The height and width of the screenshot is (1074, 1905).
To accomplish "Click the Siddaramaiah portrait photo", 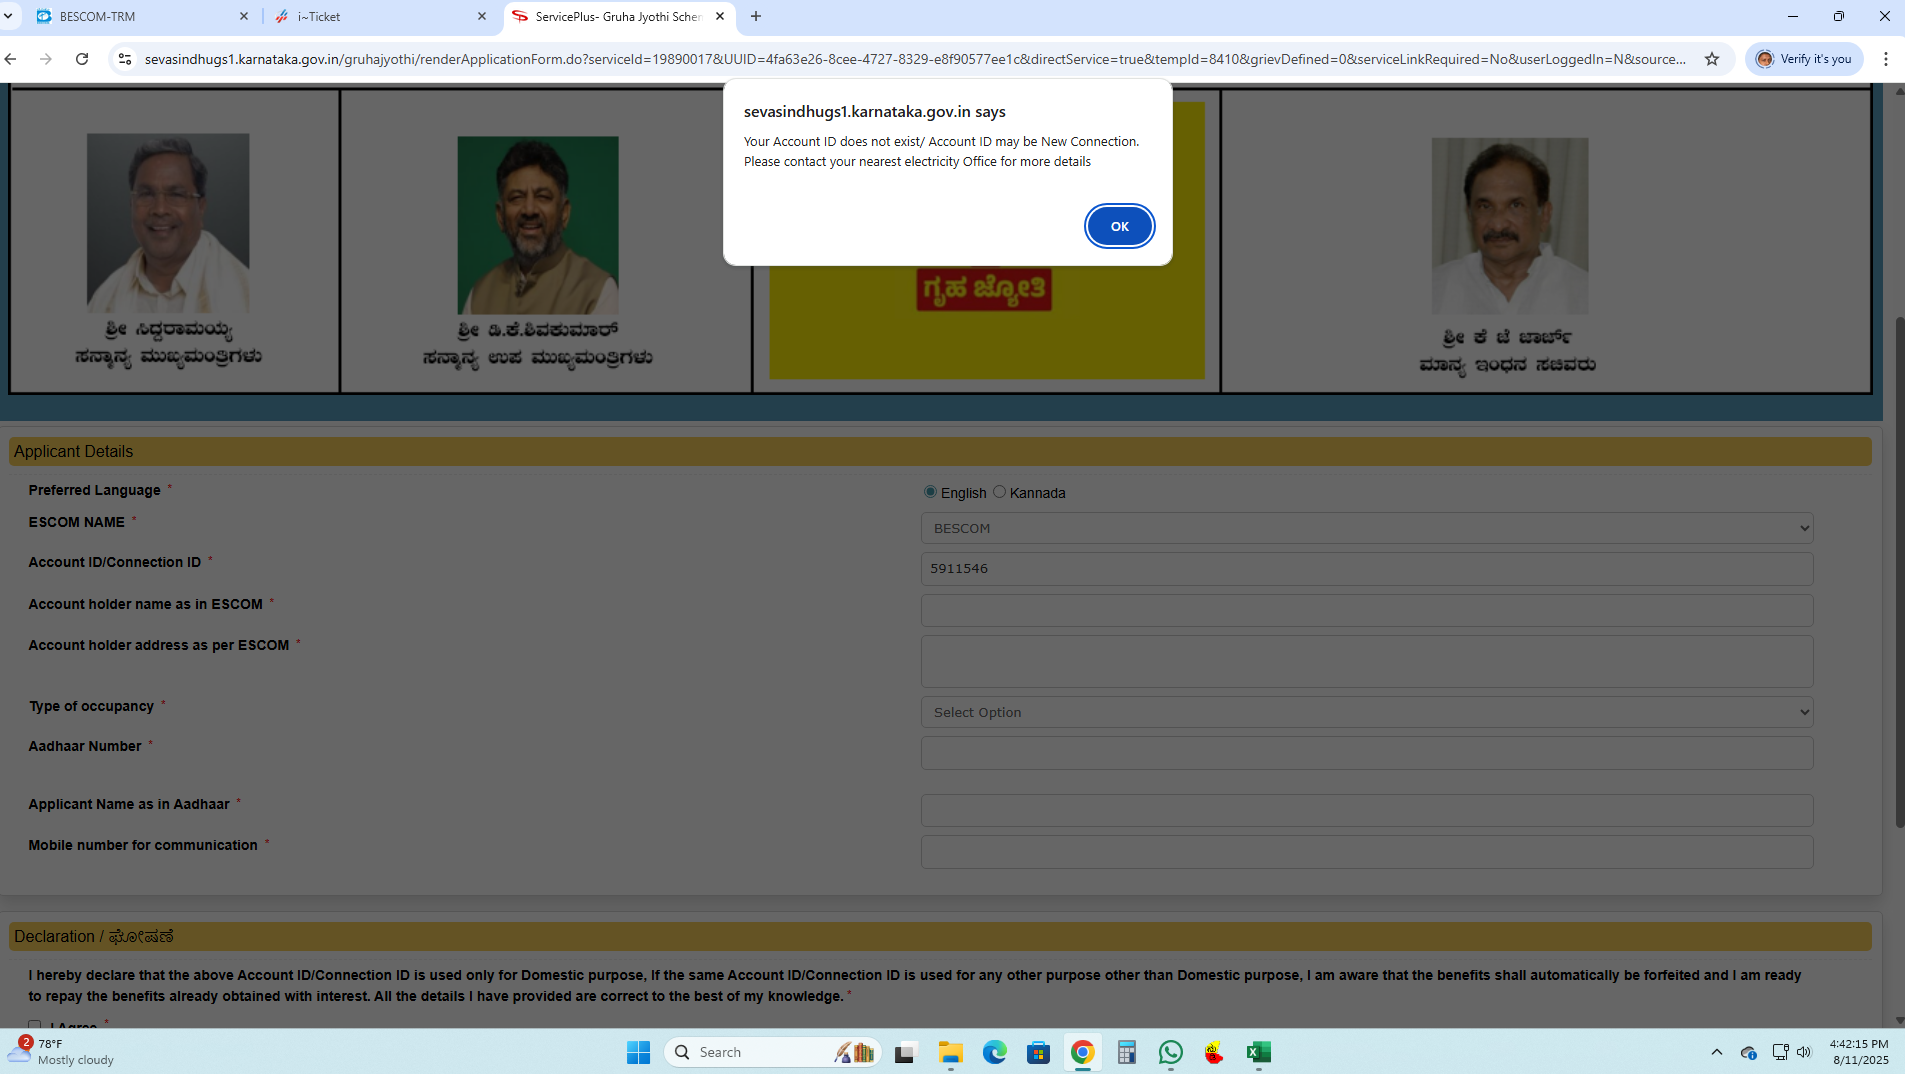I will pyautogui.click(x=168, y=223).
